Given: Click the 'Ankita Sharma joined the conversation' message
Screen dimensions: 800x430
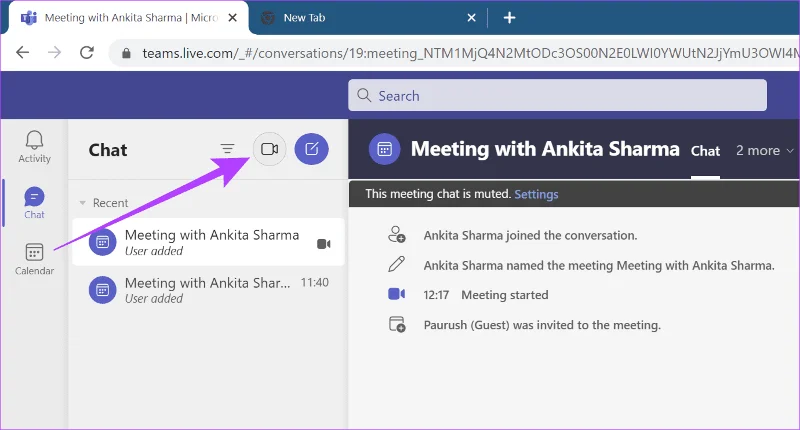Looking at the screenshot, I should 530,235.
